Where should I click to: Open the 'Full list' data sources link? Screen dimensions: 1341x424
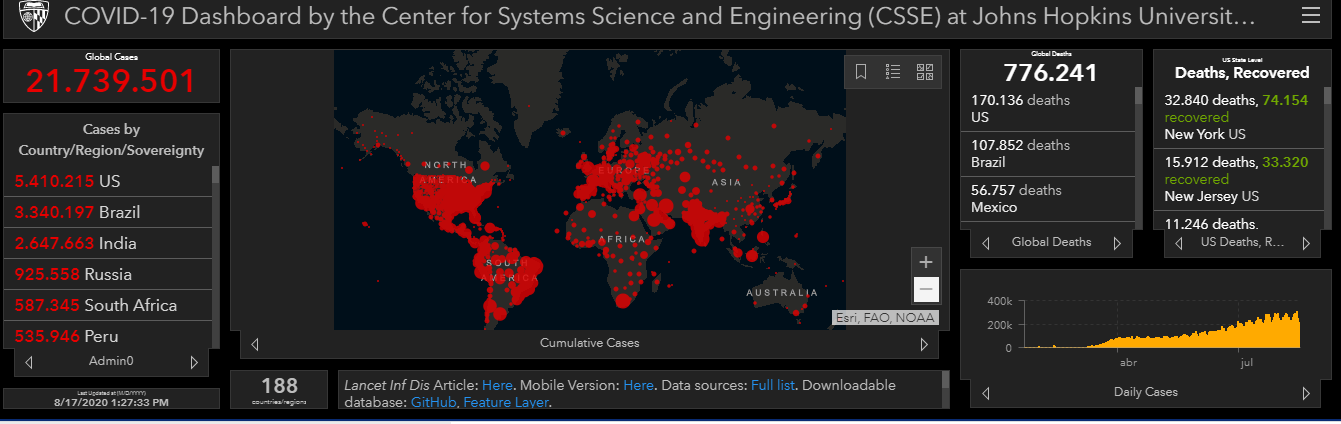pyautogui.click(x=773, y=385)
